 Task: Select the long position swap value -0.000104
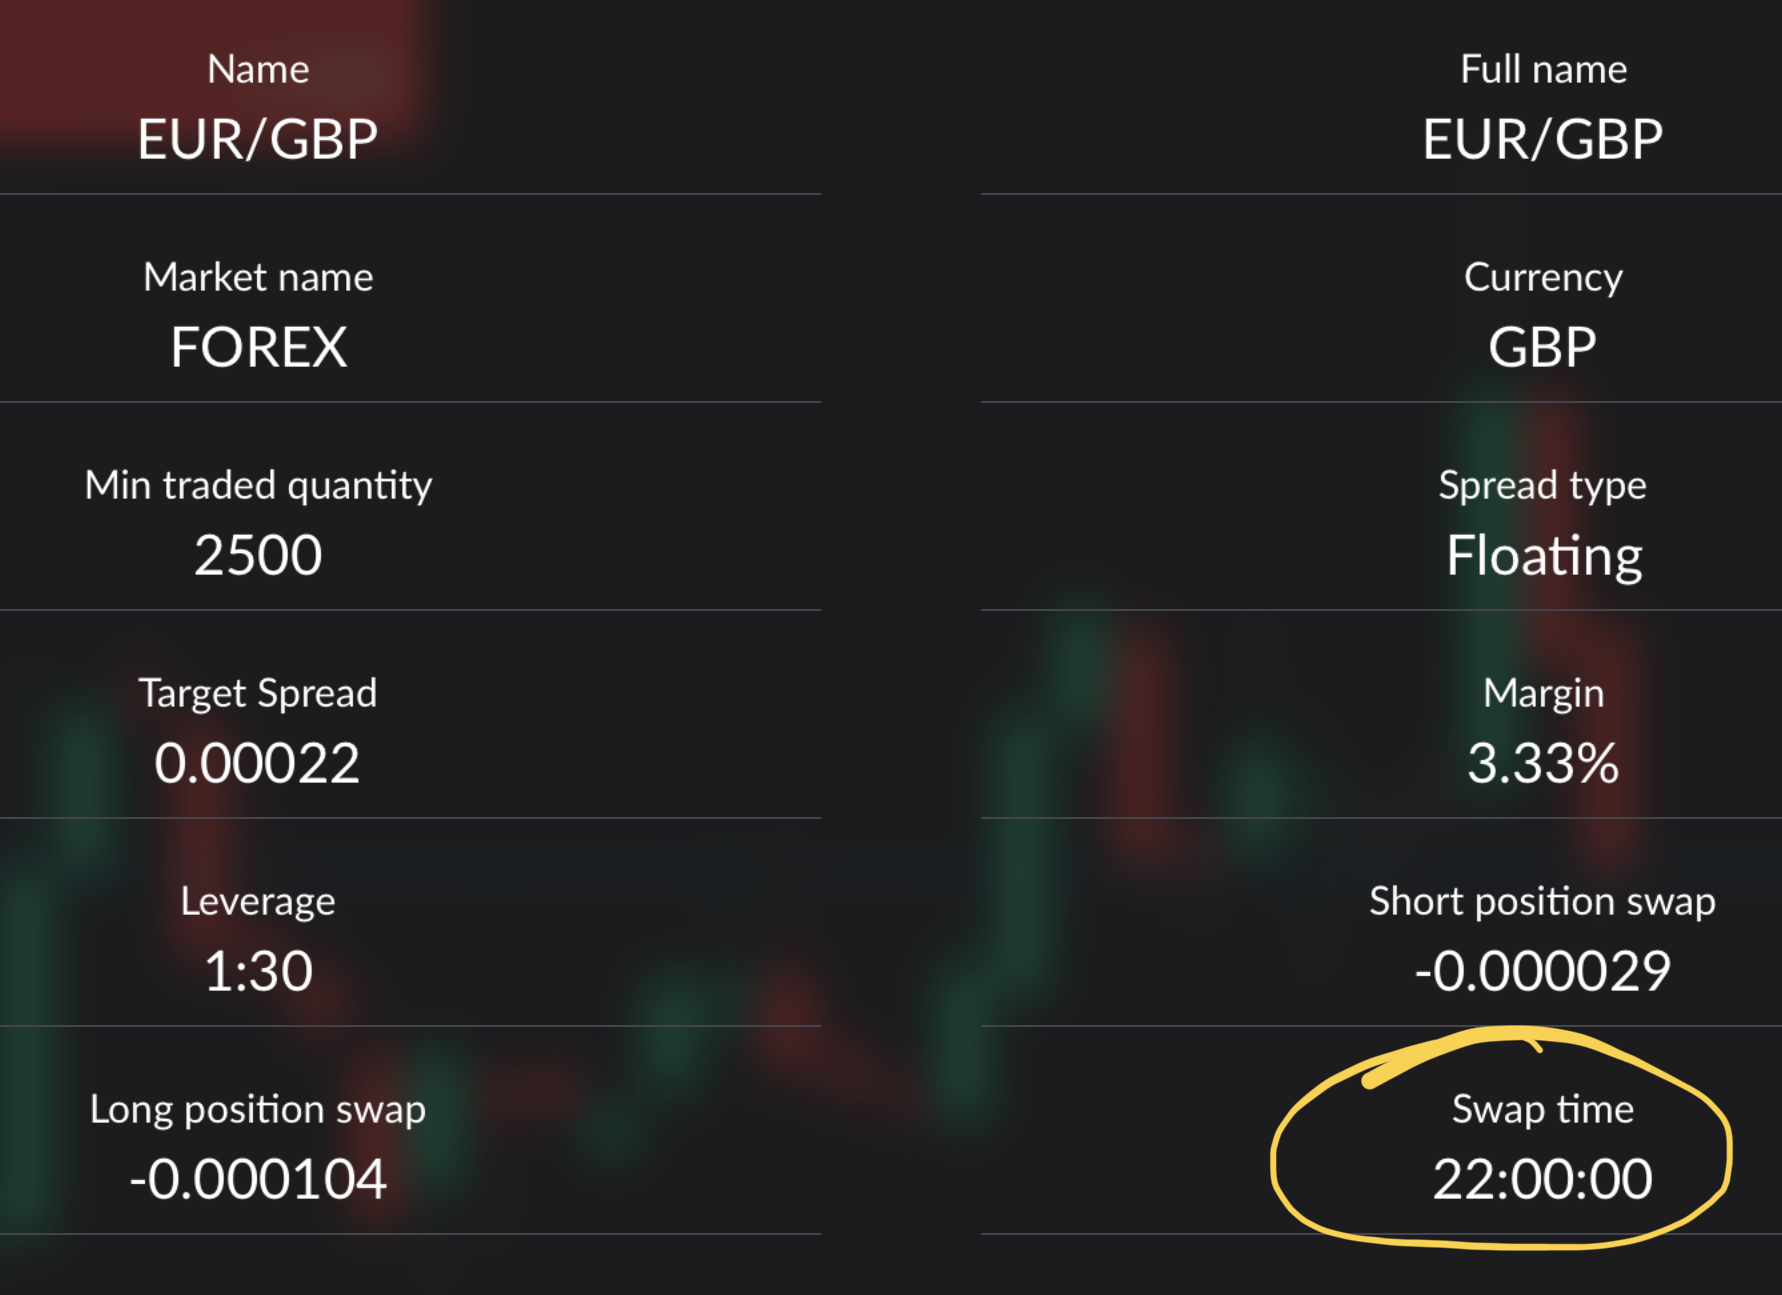(258, 1179)
